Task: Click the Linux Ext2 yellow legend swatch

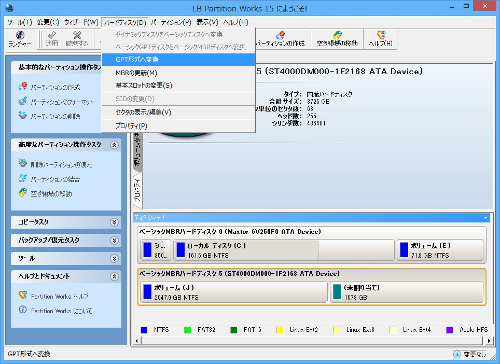Action: (x=279, y=330)
